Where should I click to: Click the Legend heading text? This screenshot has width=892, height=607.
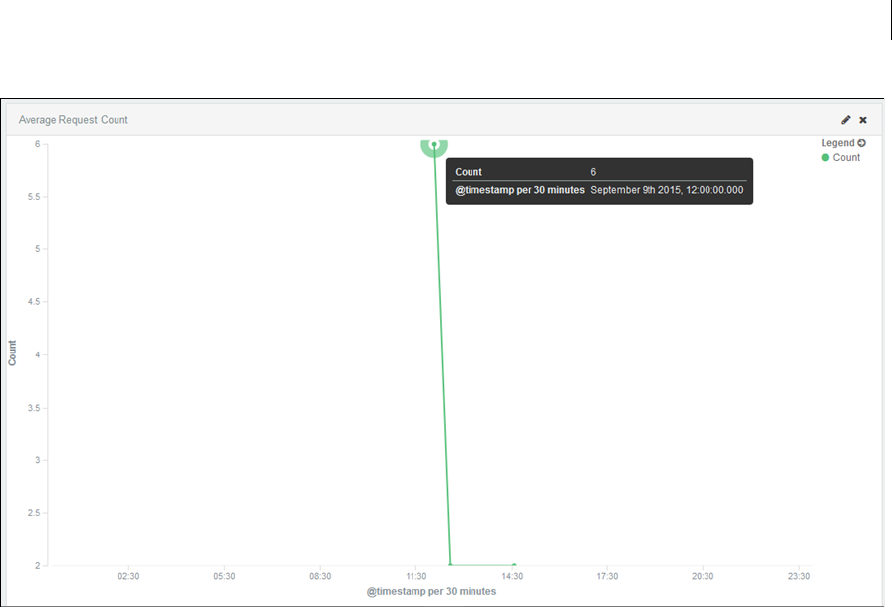click(838, 143)
